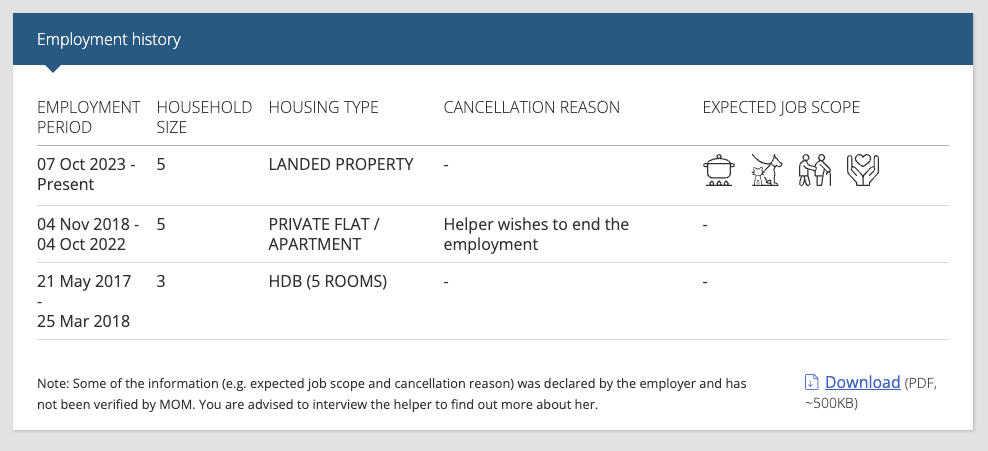The image size is (988, 451).
Task: Click the PDF download file icon
Action: (812, 382)
